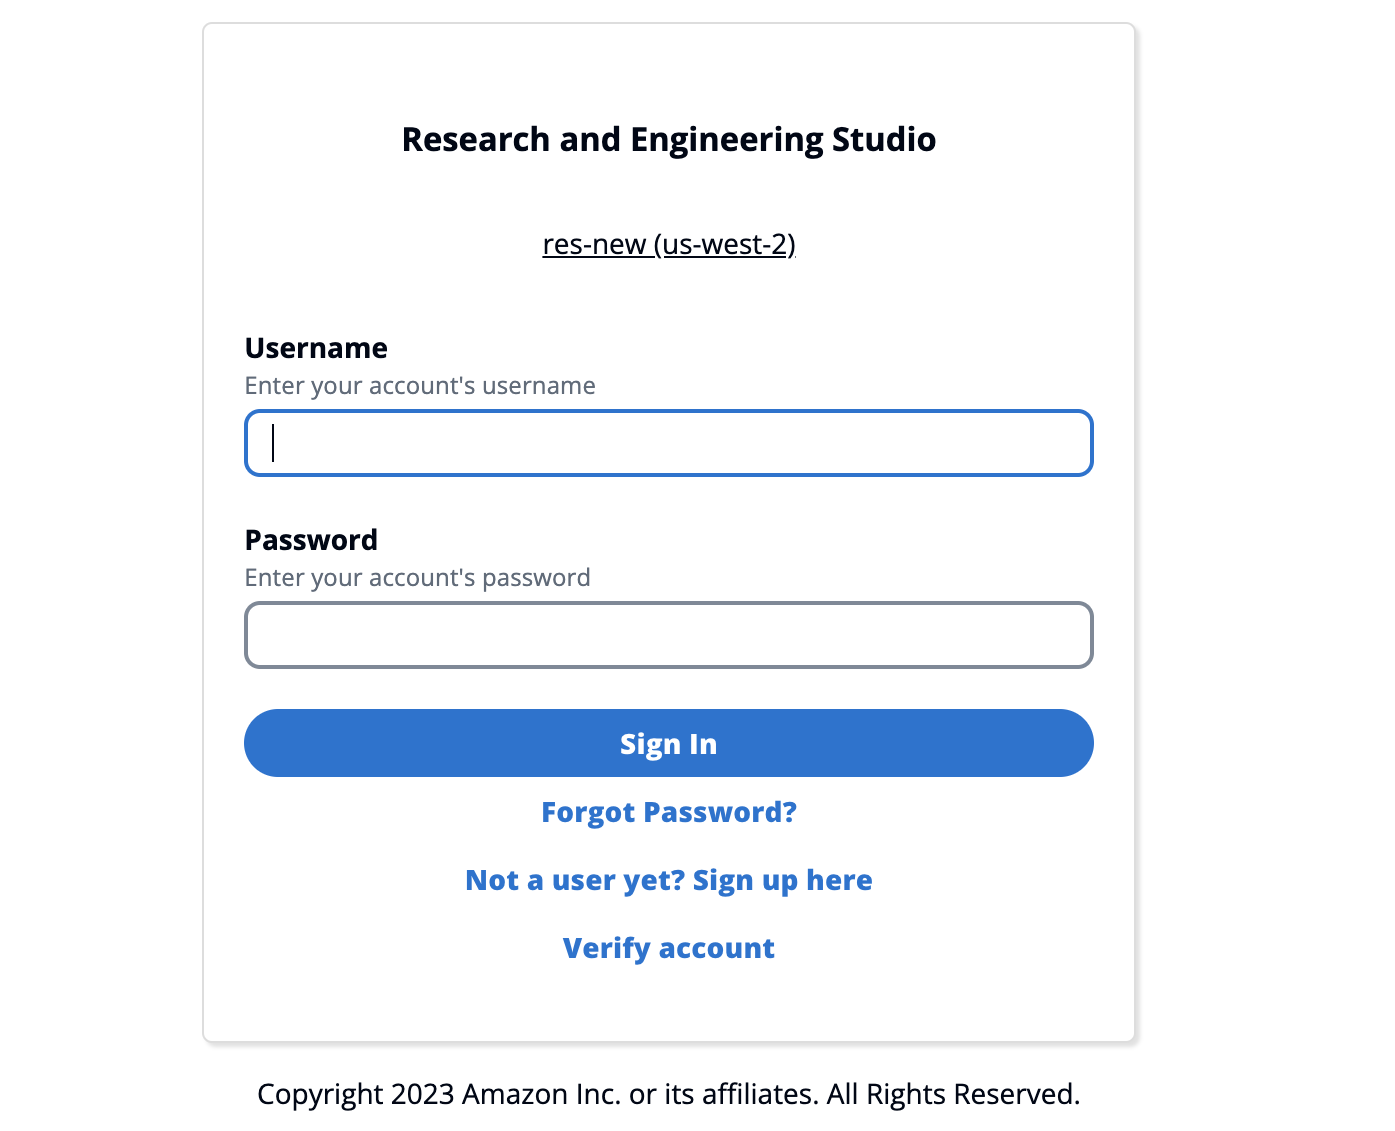This screenshot has height=1131, width=1395.
Task: Follow the Forgot Password link
Action: pos(668,812)
